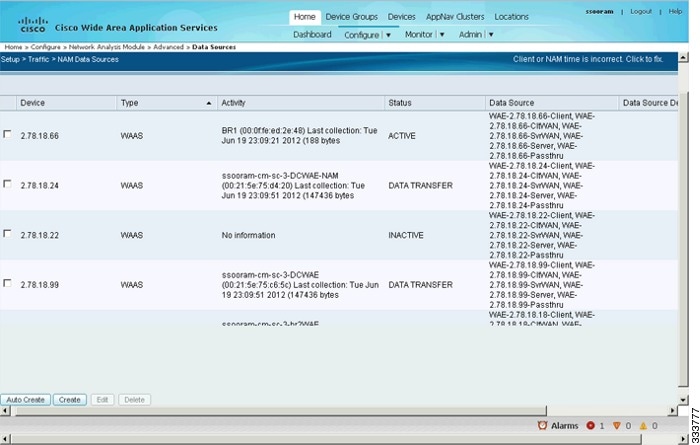The image size is (700, 445).
Task: Open the Admin dropdown arrow
Action: [491, 34]
